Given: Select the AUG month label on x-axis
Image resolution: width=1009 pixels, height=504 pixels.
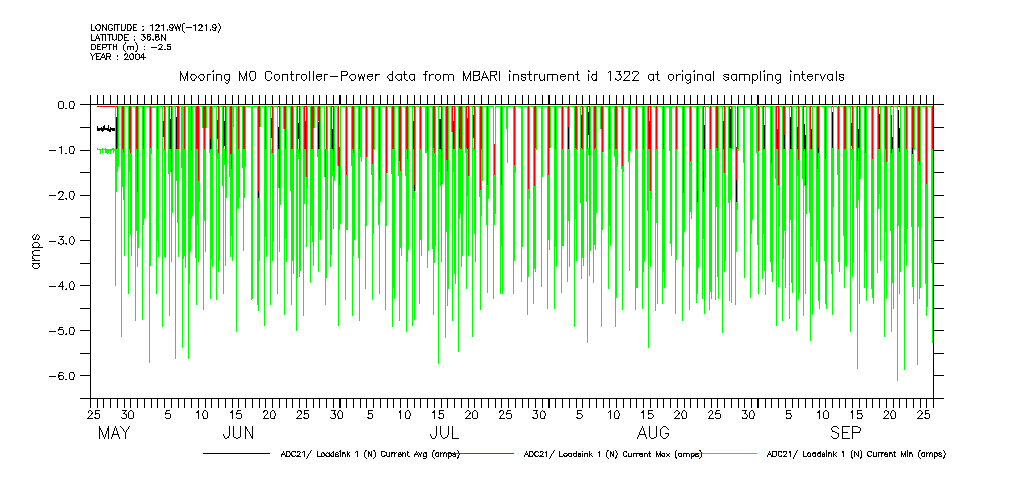Looking at the screenshot, I should coord(653,433).
